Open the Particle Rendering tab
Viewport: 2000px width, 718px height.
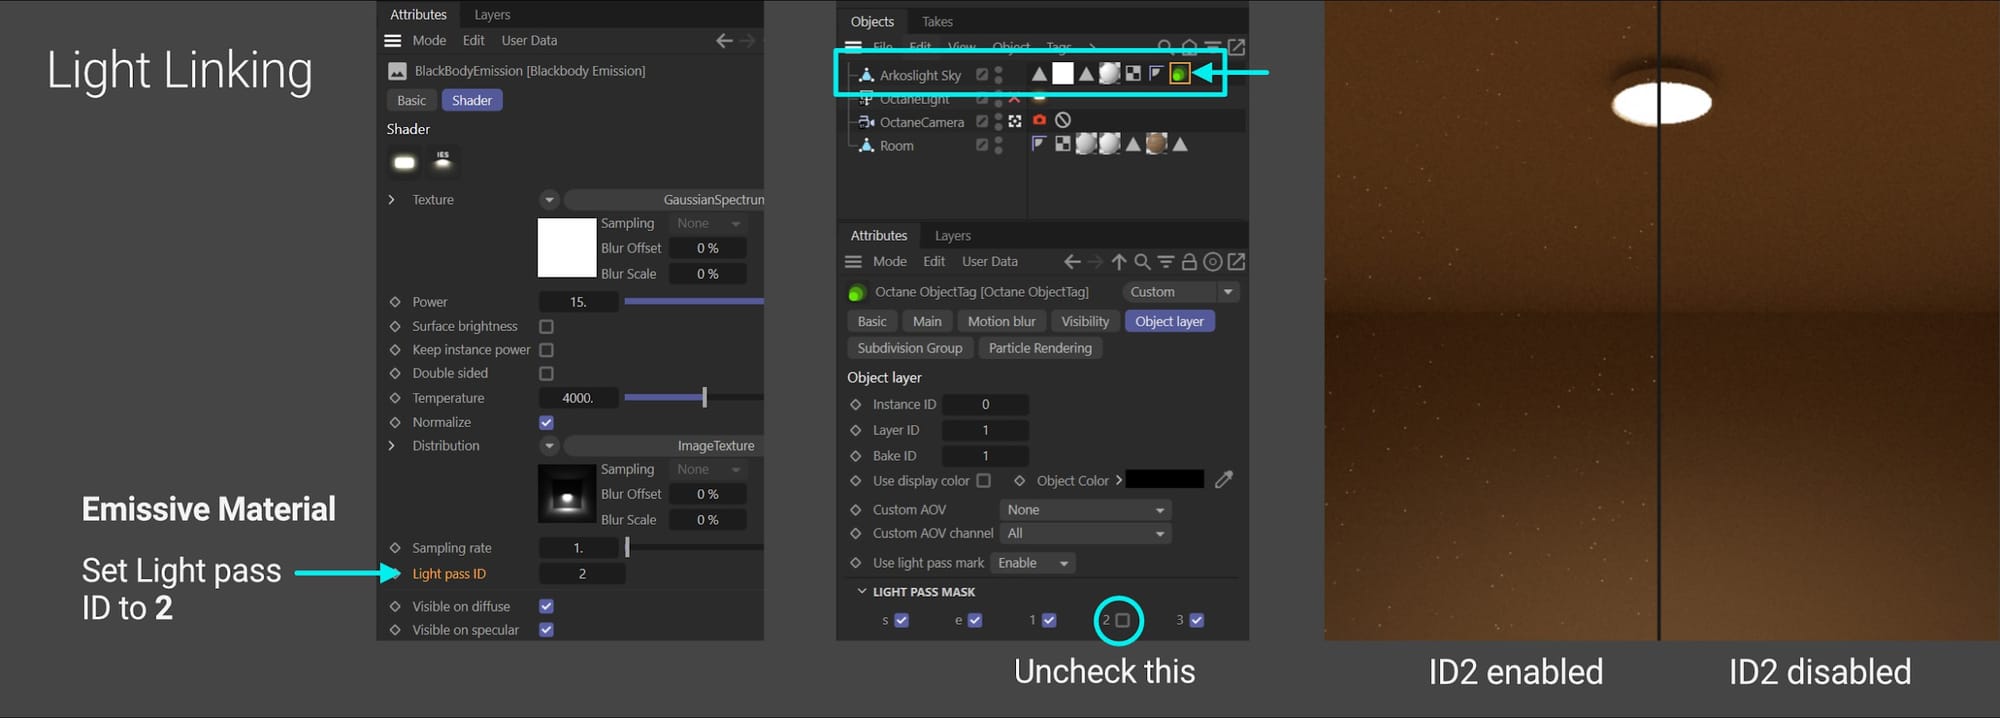(1040, 349)
